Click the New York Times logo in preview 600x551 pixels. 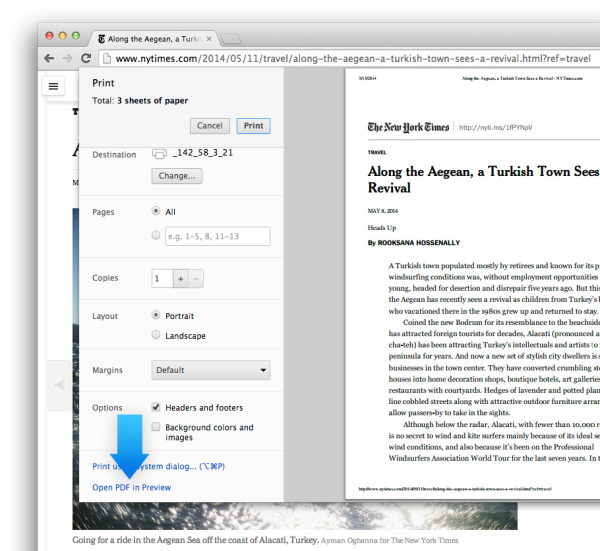pyautogui.click(x=408, y=127)
